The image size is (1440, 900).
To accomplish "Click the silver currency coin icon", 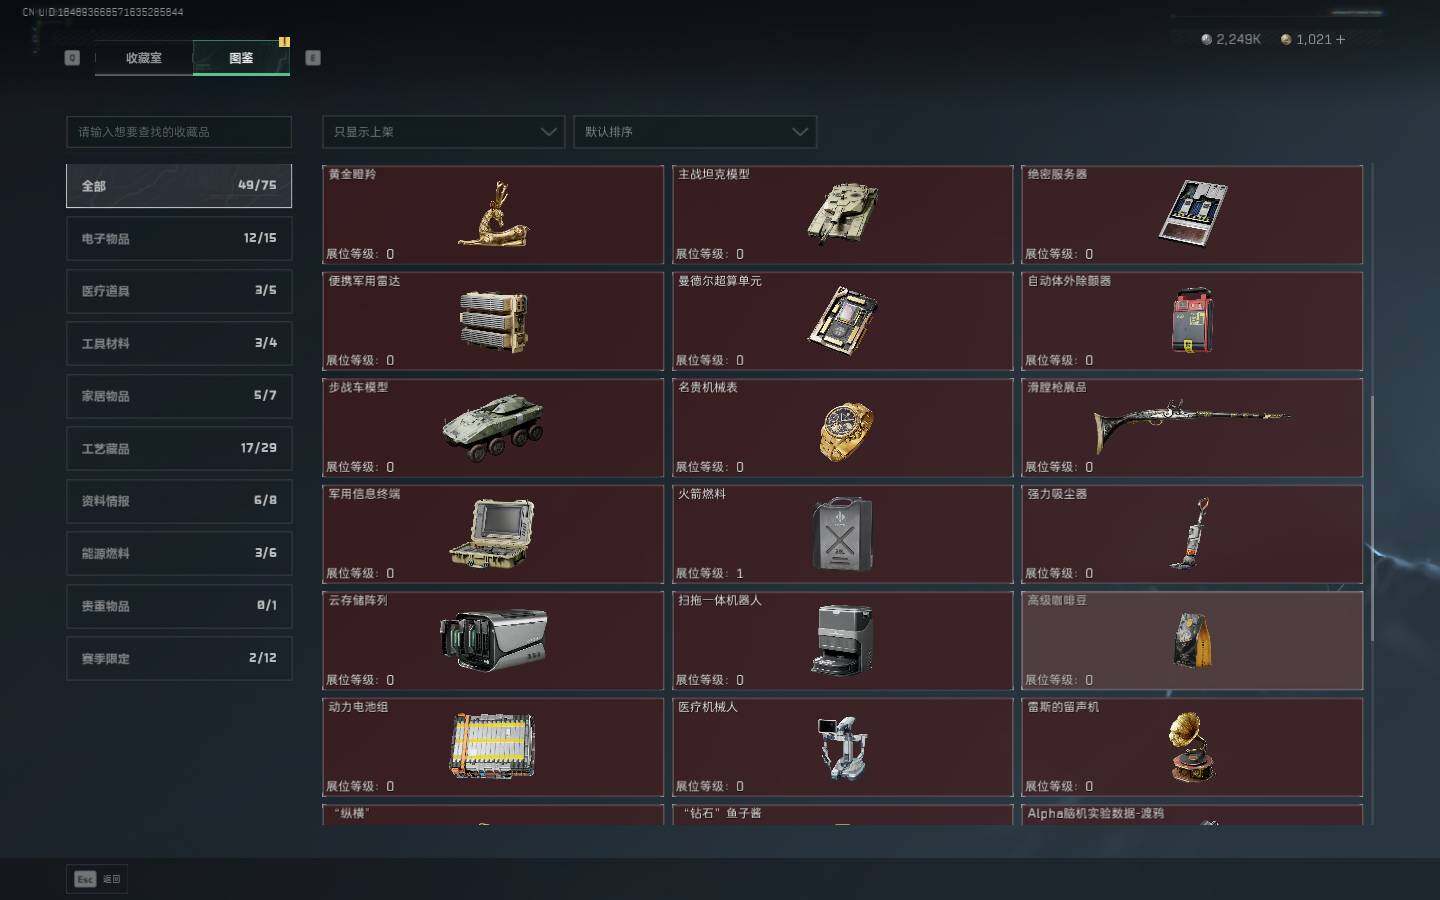I will click(x=1206, y=39).
